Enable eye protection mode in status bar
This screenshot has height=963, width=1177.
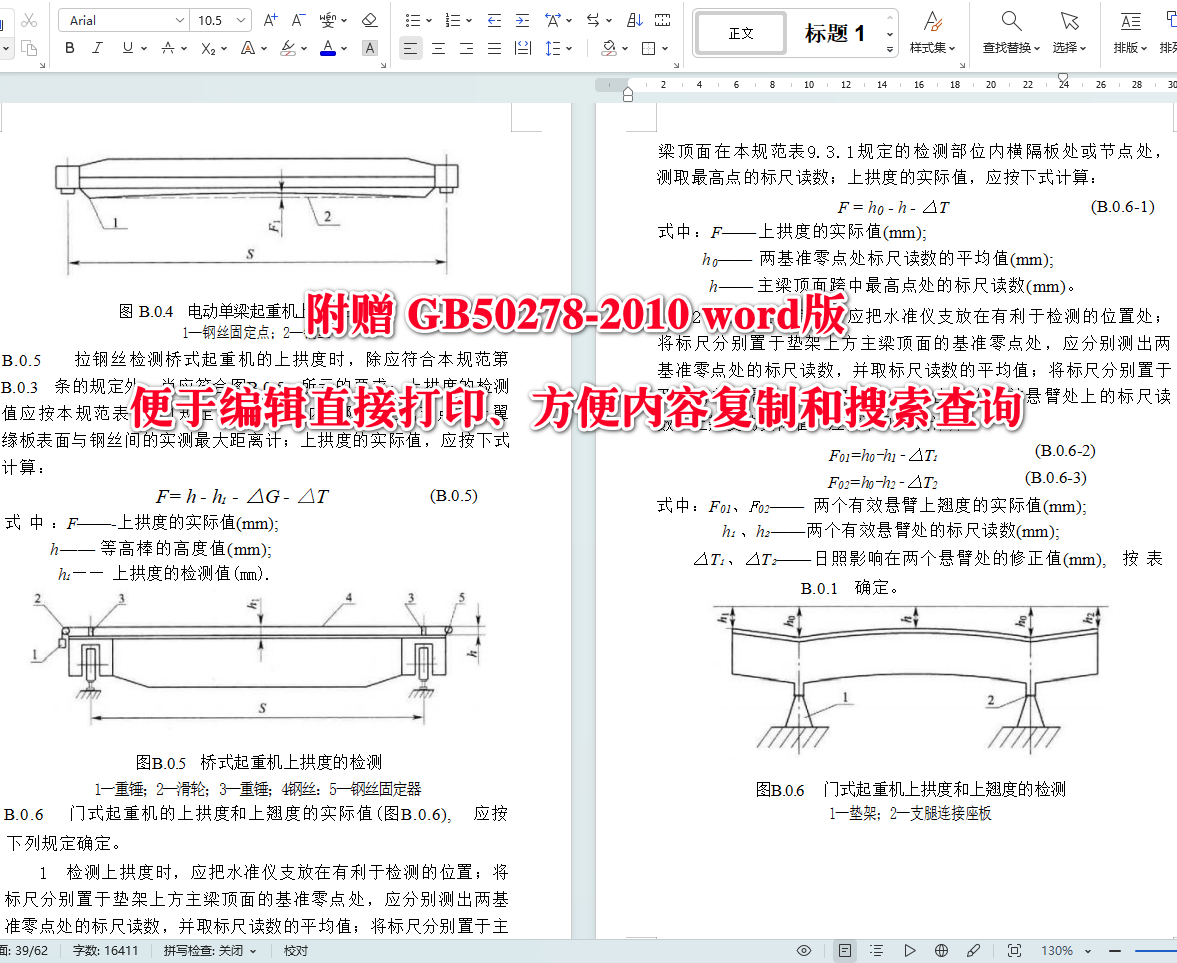pyautogui.click(x=803, y=951)
